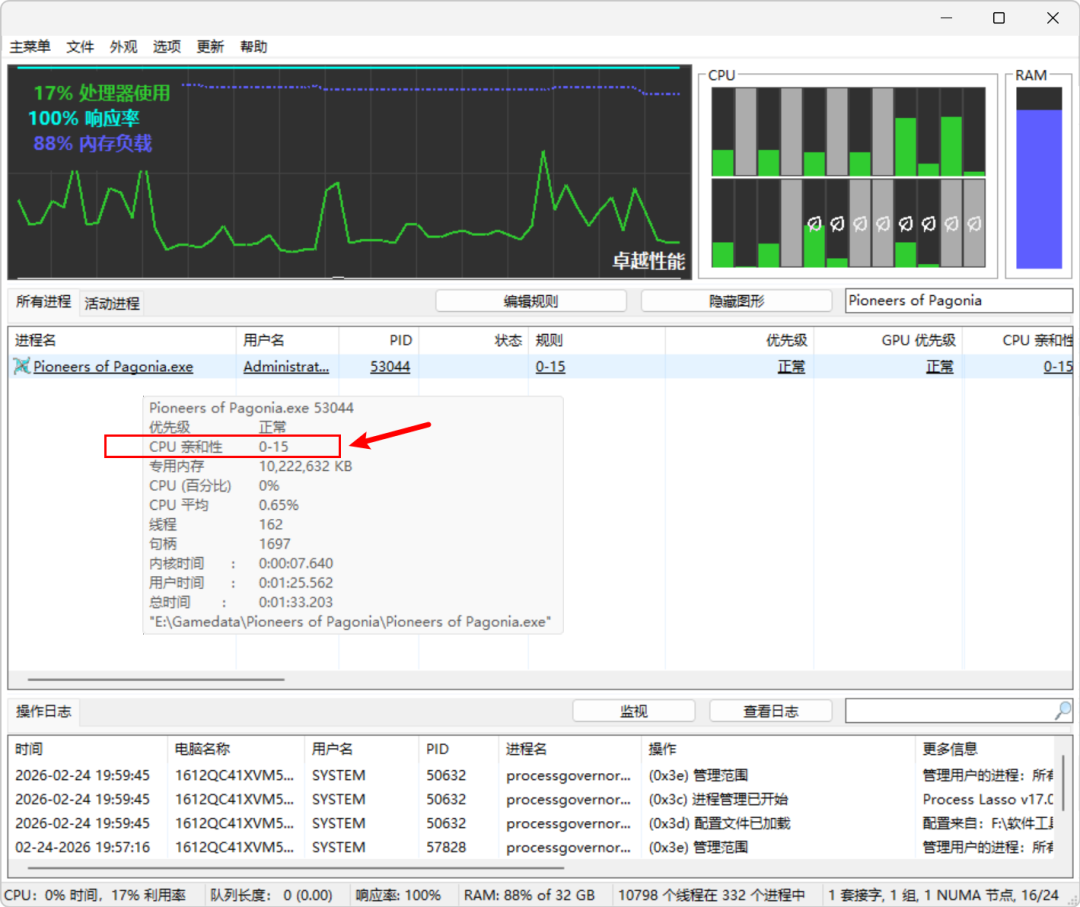Sort by PID column header in process list
This screenshot has height=907, width=1080.
[x=379, y=340]
